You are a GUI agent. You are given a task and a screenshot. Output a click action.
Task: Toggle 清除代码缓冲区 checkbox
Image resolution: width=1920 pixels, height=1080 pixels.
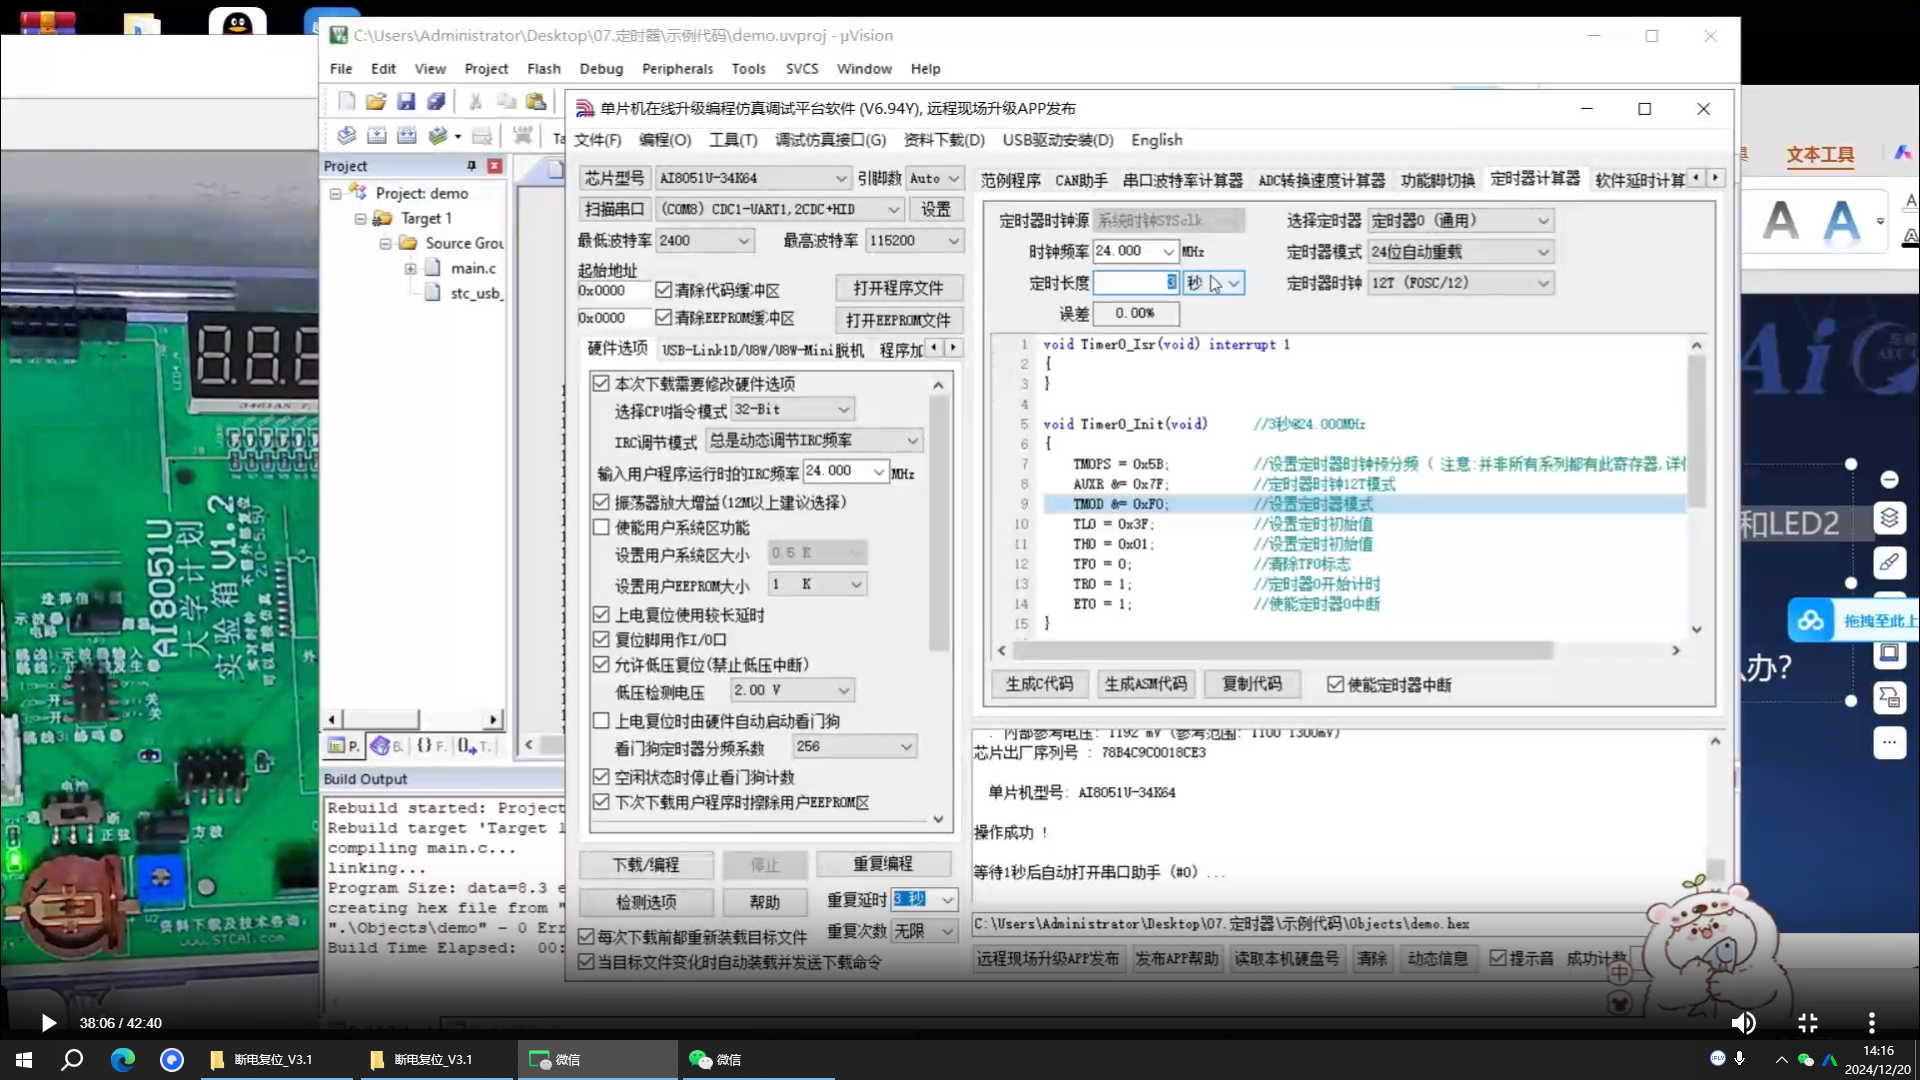coord(663,290)
